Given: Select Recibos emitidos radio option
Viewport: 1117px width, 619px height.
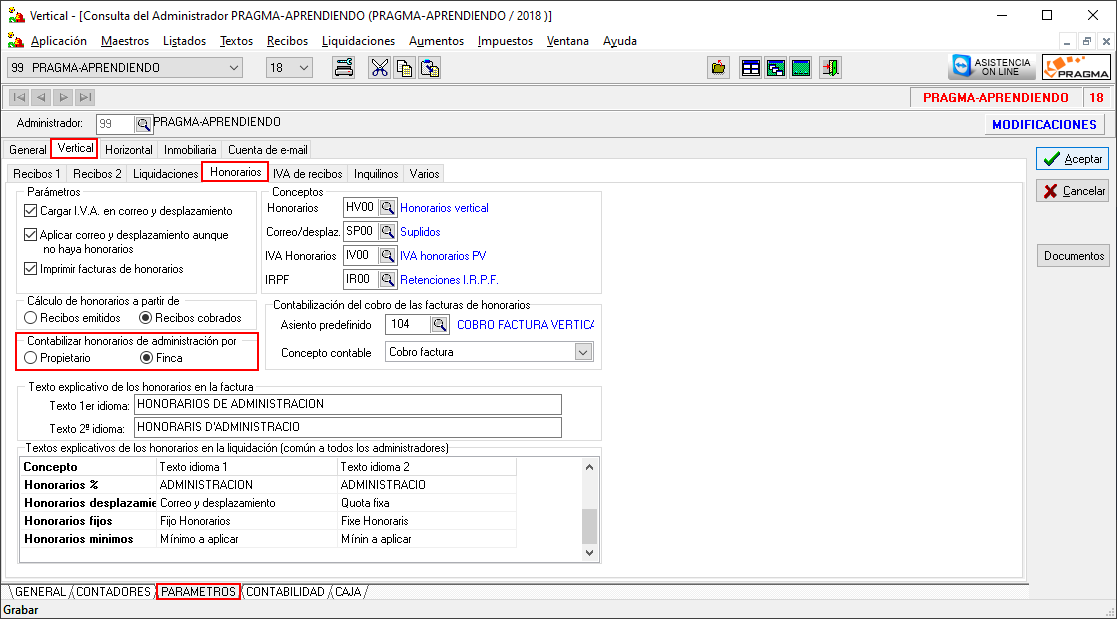Looking at the screenshot, I should tap(31, 318).
